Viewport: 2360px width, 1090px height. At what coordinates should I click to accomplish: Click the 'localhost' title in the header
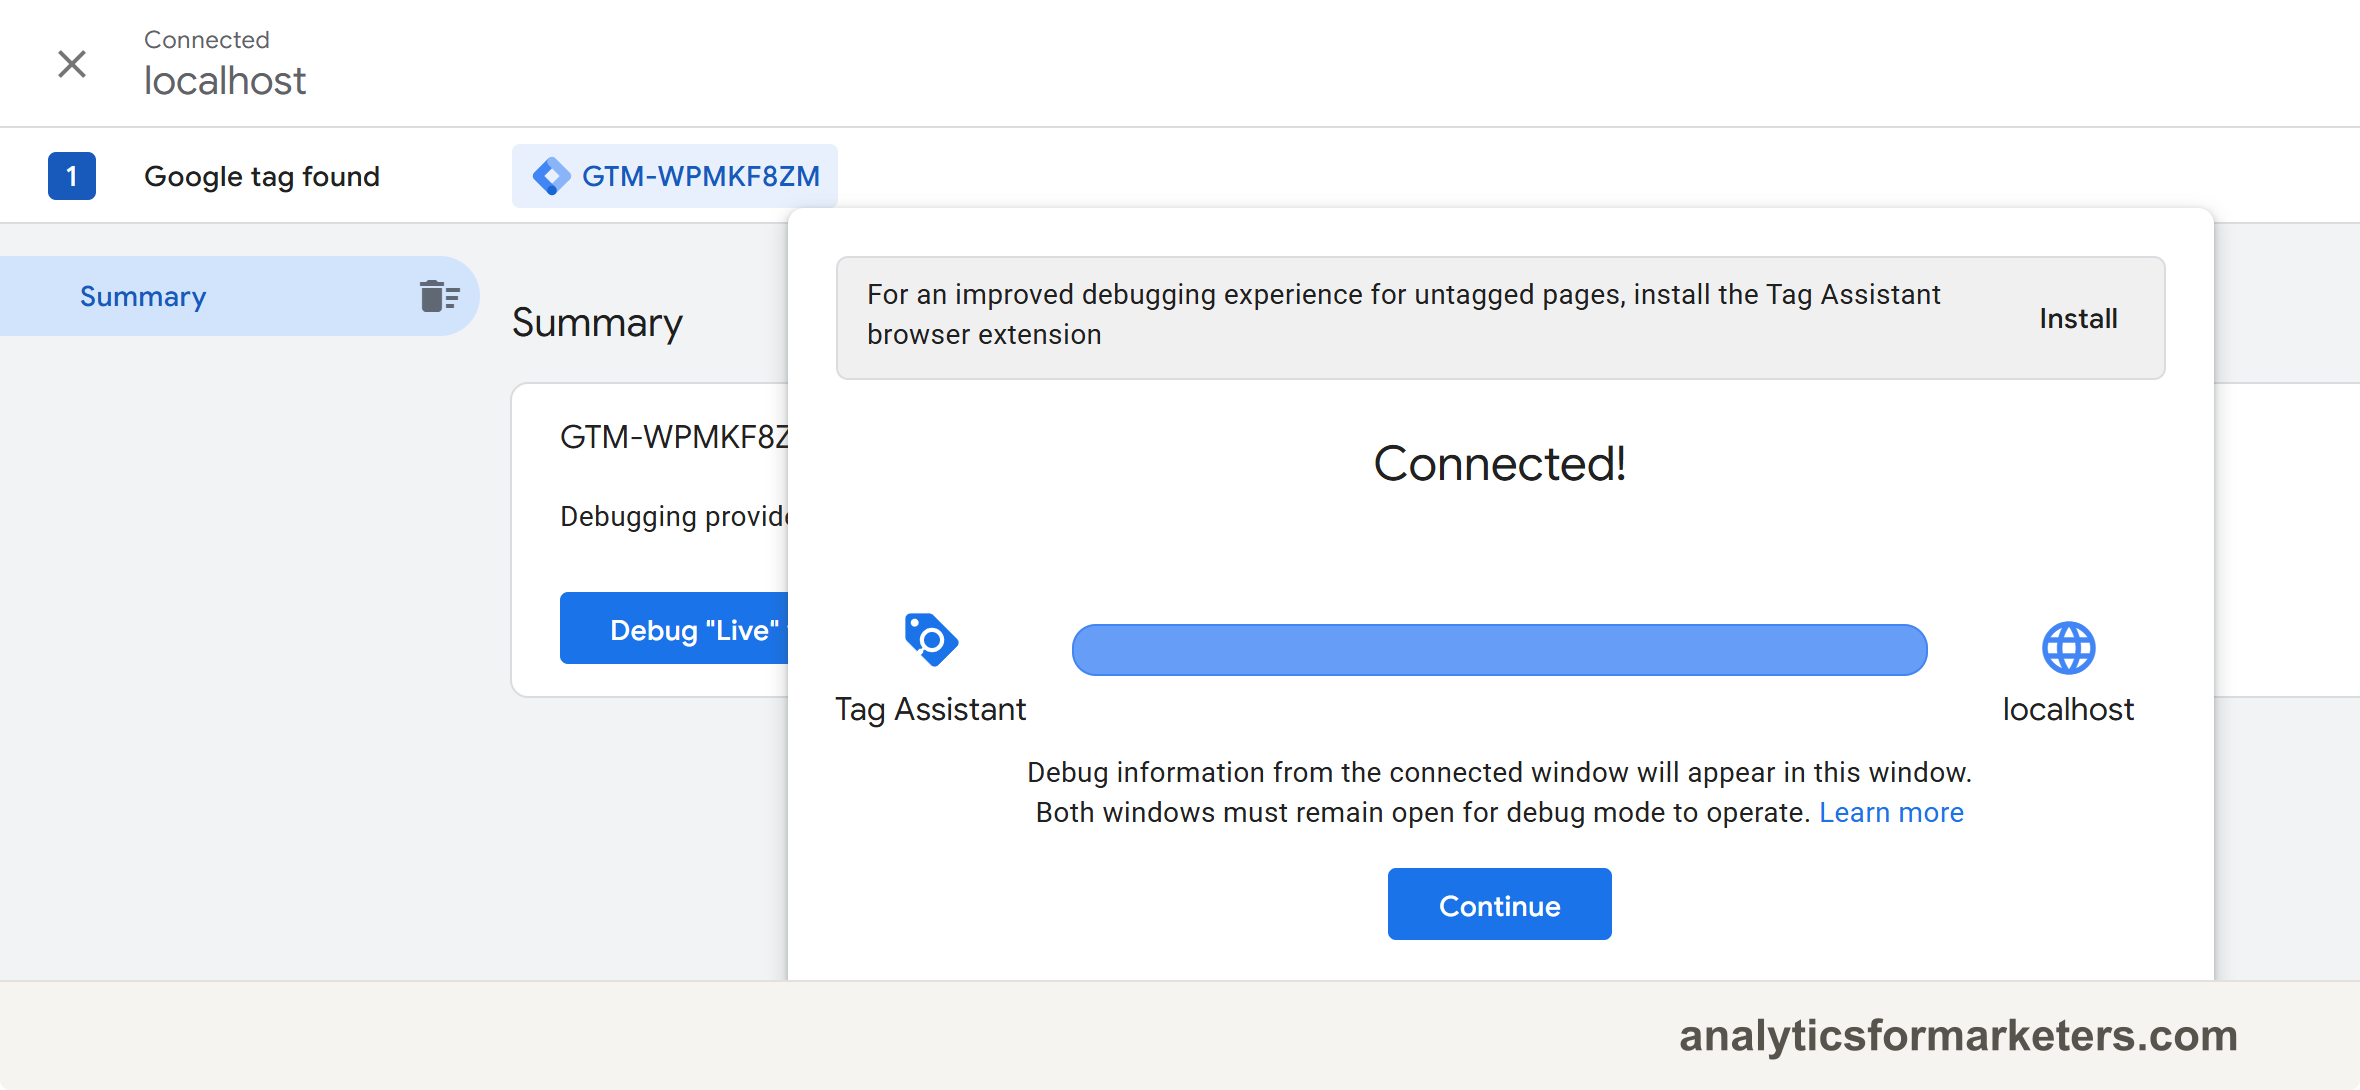[x=225, y=80]
